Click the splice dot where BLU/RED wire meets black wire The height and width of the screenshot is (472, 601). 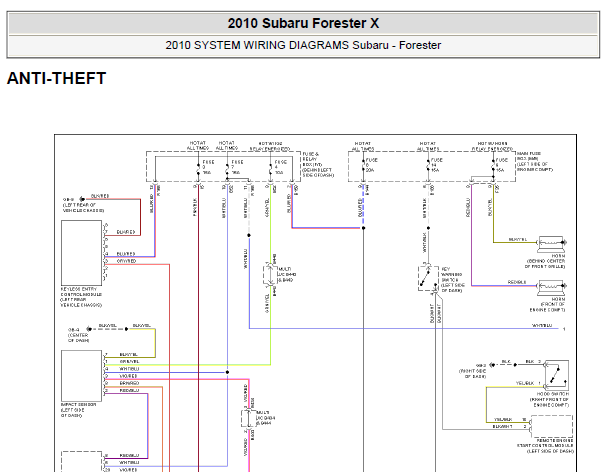(363, 228)
